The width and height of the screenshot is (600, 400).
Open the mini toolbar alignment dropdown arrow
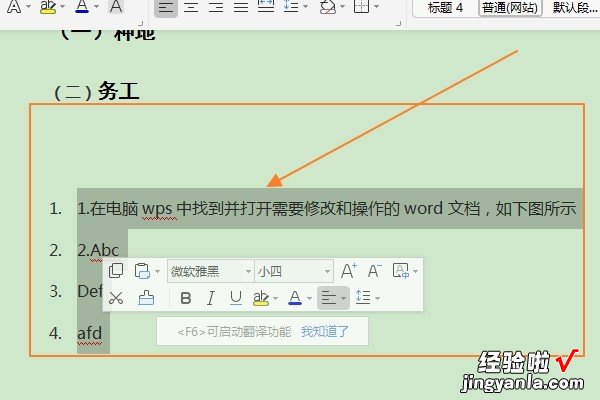pos(344,298)
